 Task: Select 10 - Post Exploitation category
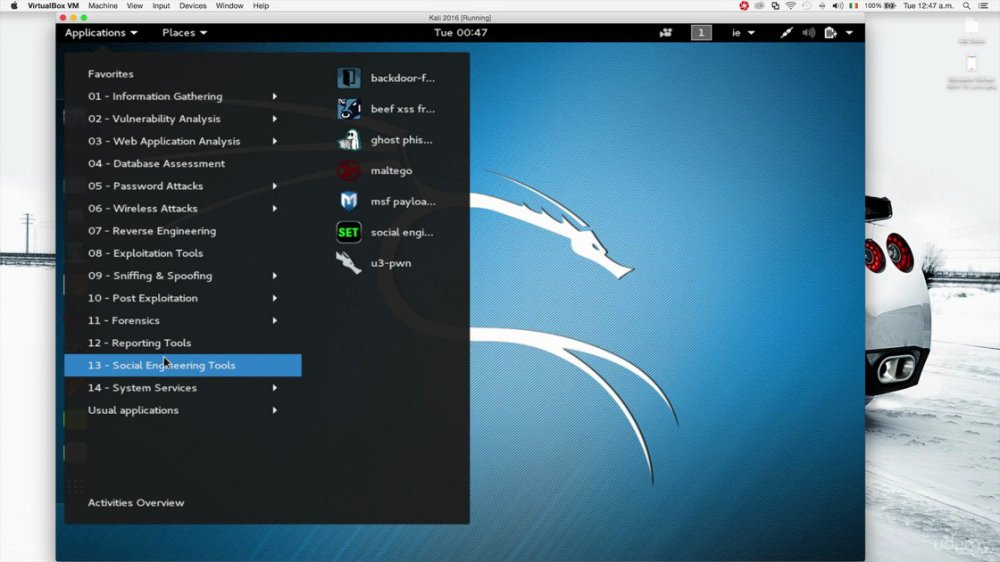(183, 298)
